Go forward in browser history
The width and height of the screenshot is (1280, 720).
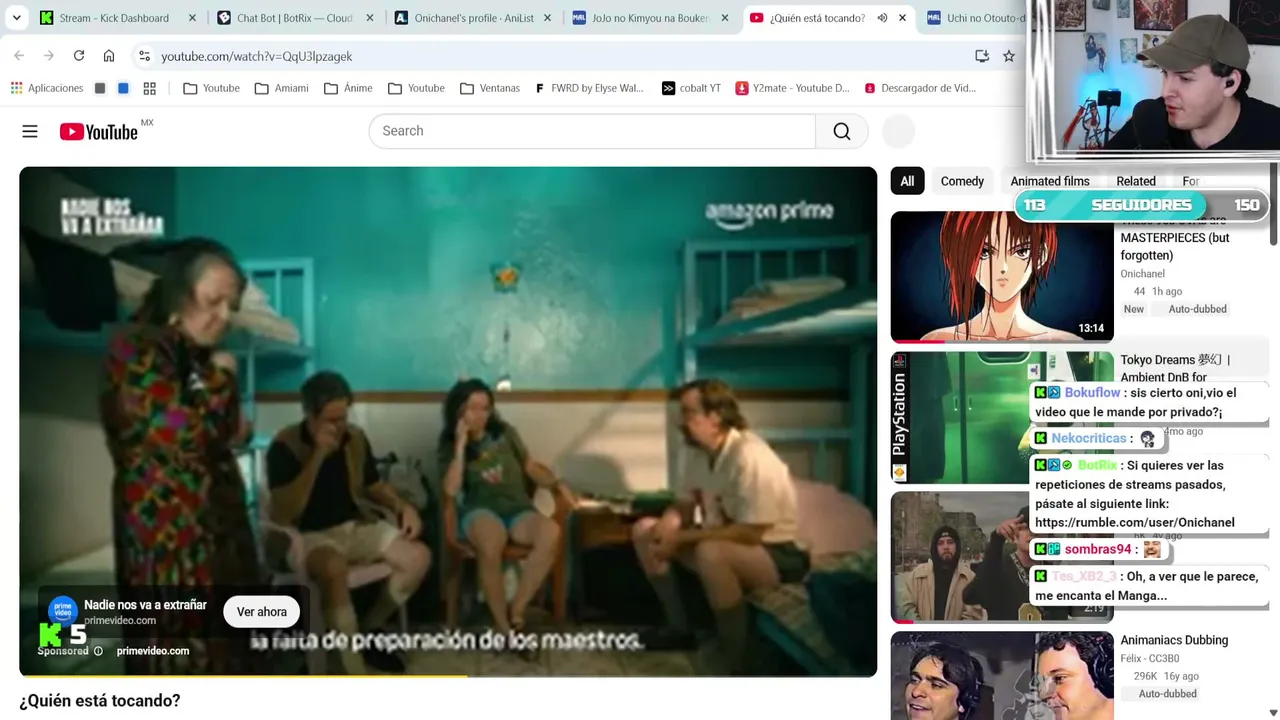tap(49, 56)
